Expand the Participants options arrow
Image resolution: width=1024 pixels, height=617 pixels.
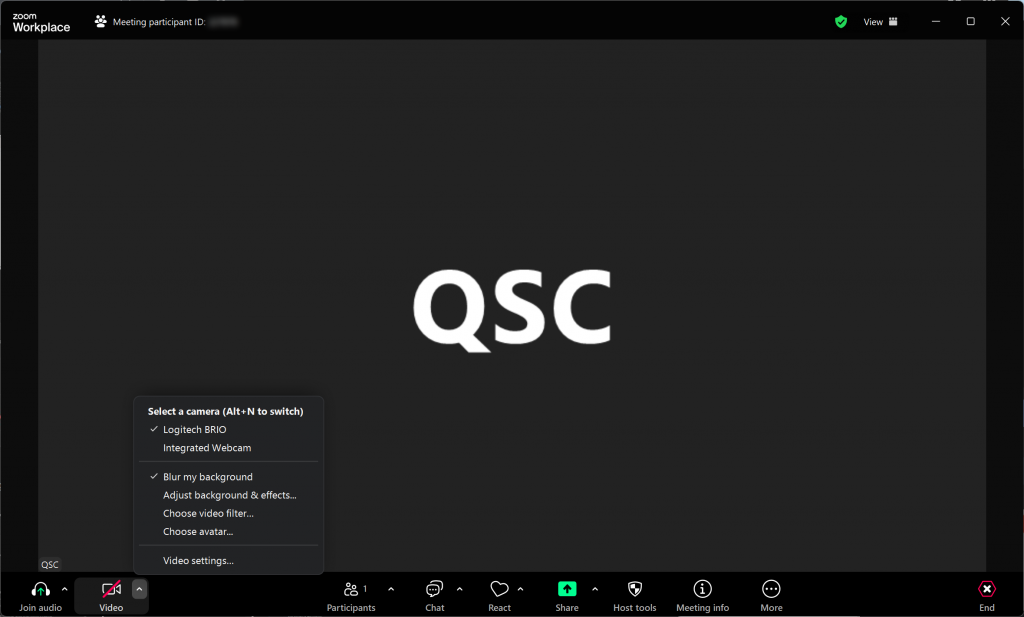391,589
